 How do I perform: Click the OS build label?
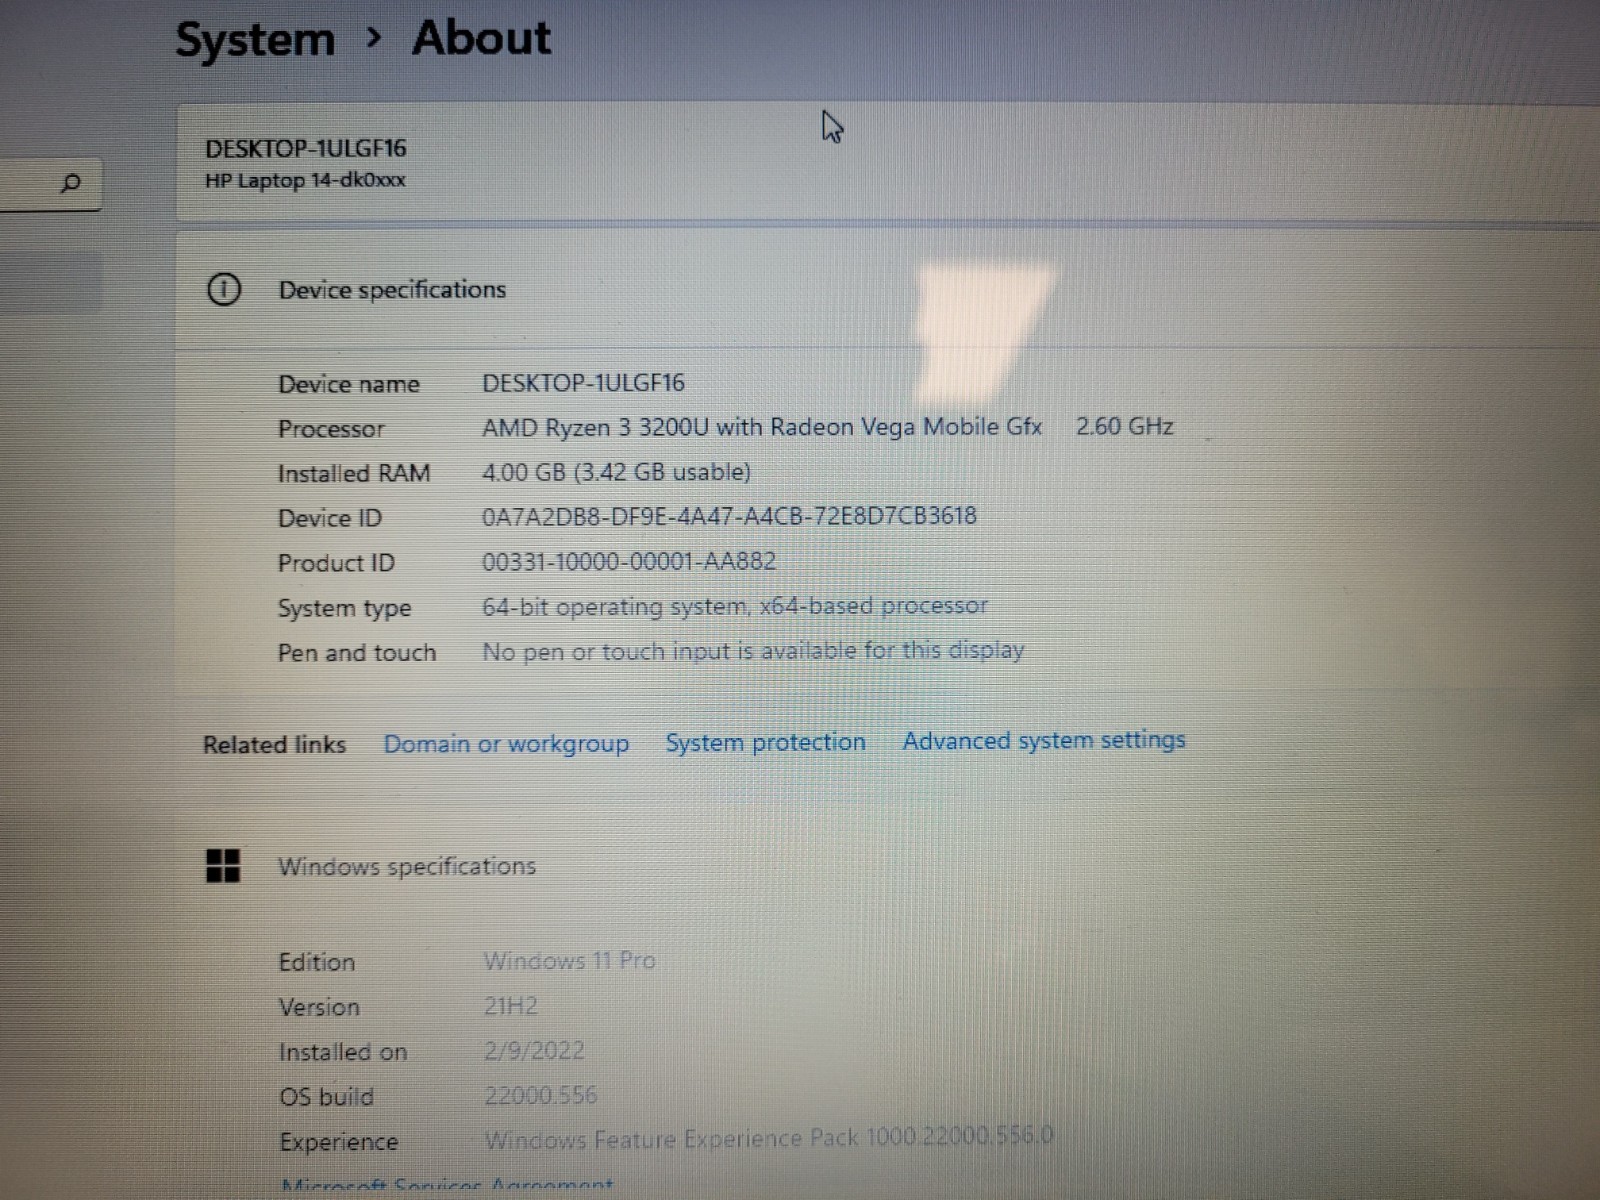[326, 1097]
